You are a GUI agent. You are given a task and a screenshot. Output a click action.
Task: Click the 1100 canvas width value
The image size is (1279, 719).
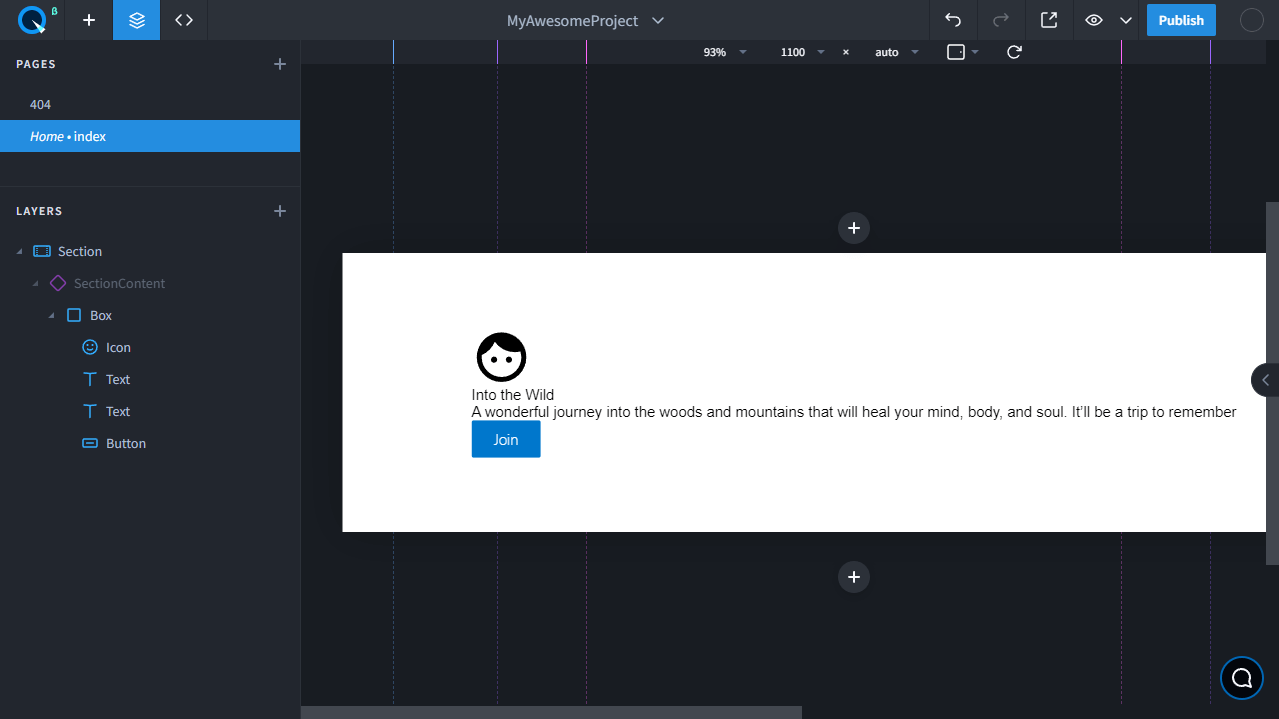click(x=793, y=52)
